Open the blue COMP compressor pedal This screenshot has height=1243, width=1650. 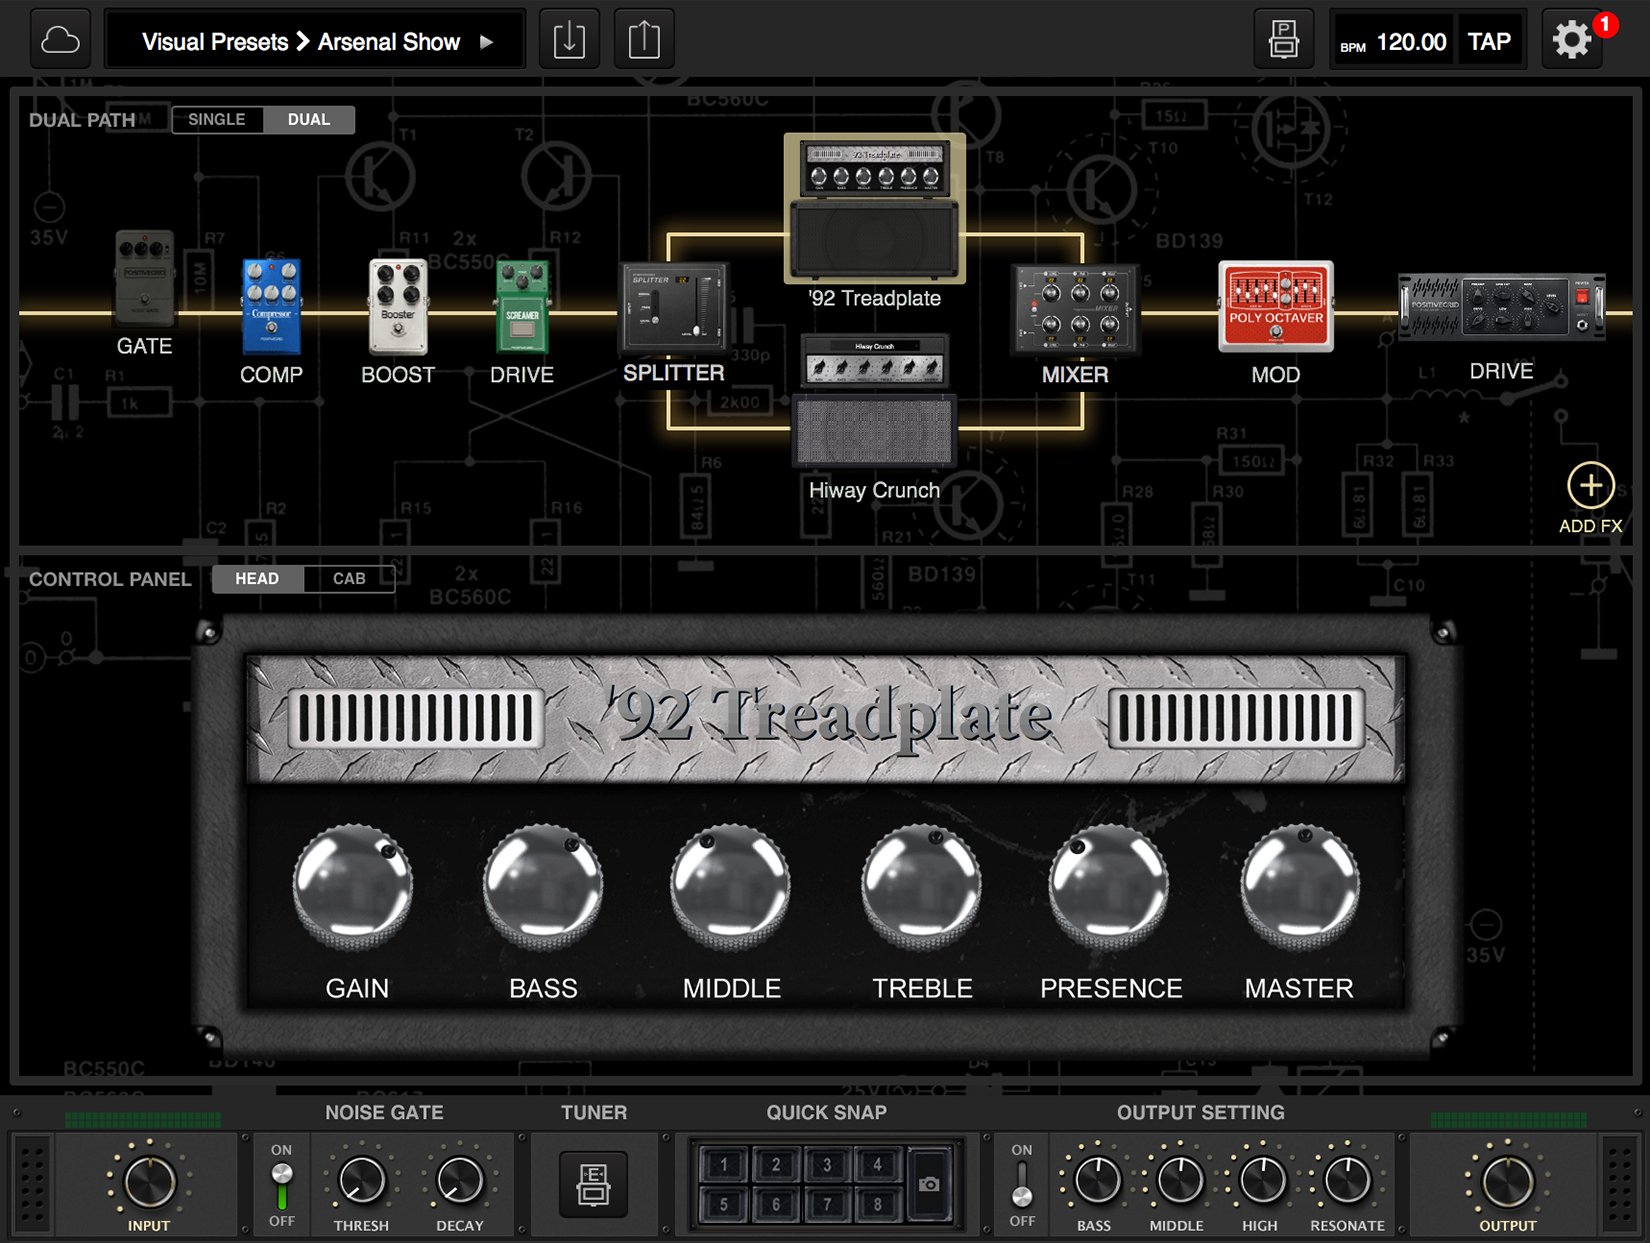click(x=271, y=305)
